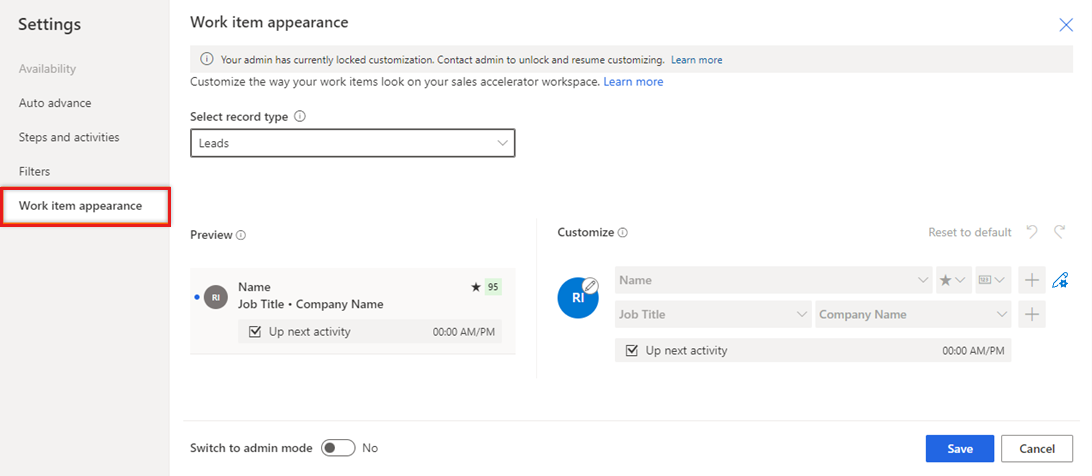
Task: Click the blue Save button
Action: [959, 449]
